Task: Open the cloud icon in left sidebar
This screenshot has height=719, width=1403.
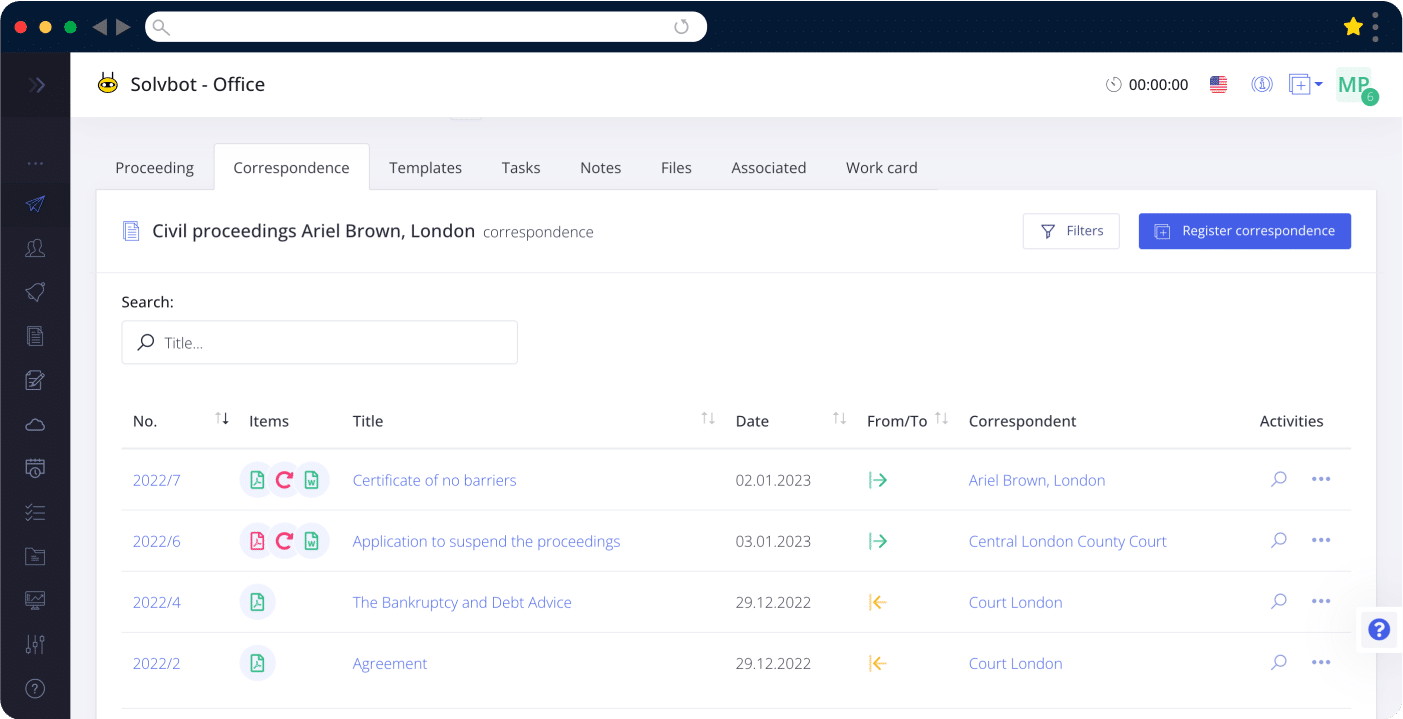Action: [x=35, y=425]
